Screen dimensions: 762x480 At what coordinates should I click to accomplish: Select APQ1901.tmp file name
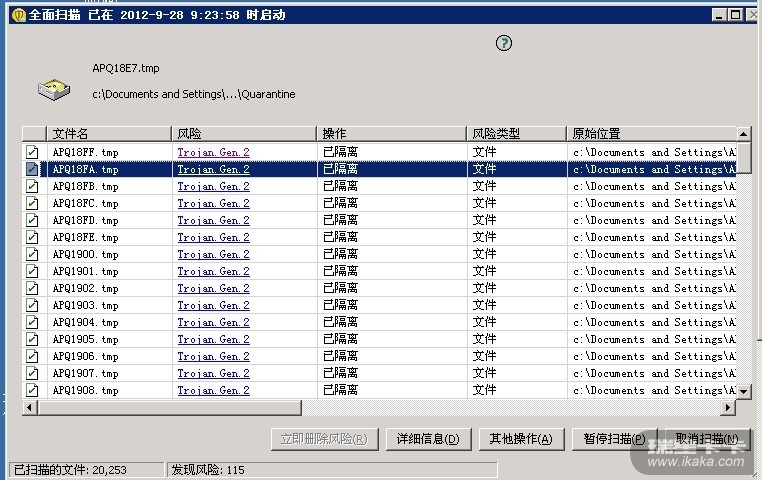86,272
